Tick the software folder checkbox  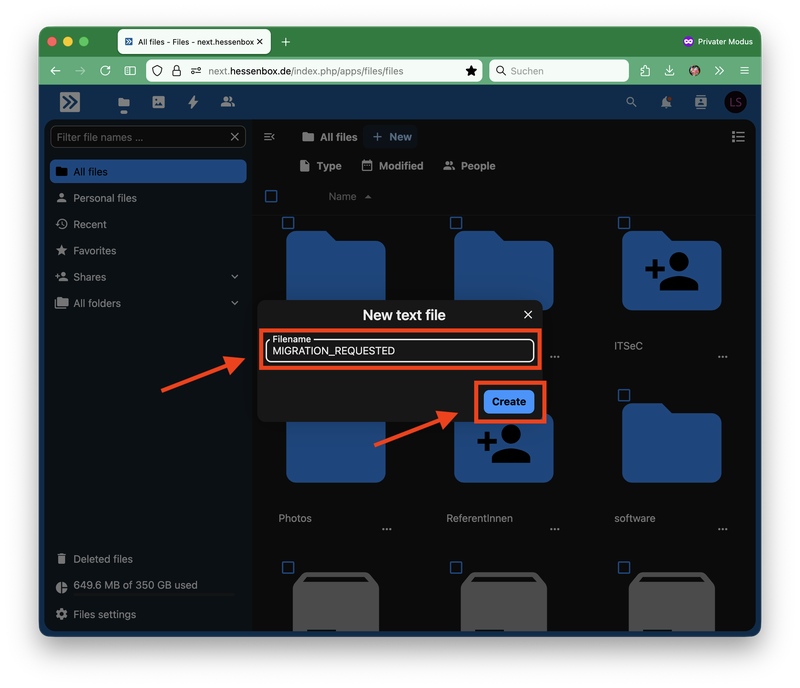(623, 395)
